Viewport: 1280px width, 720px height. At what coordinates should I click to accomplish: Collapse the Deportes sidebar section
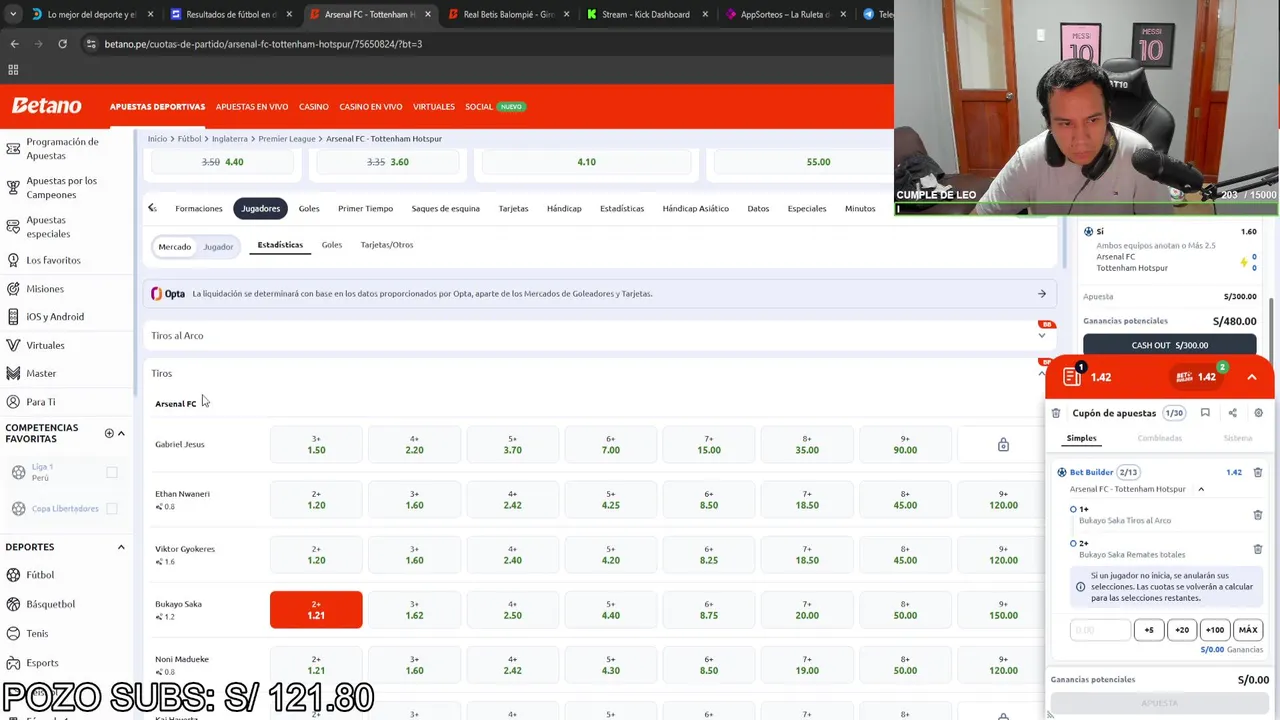tap(121, 547)
